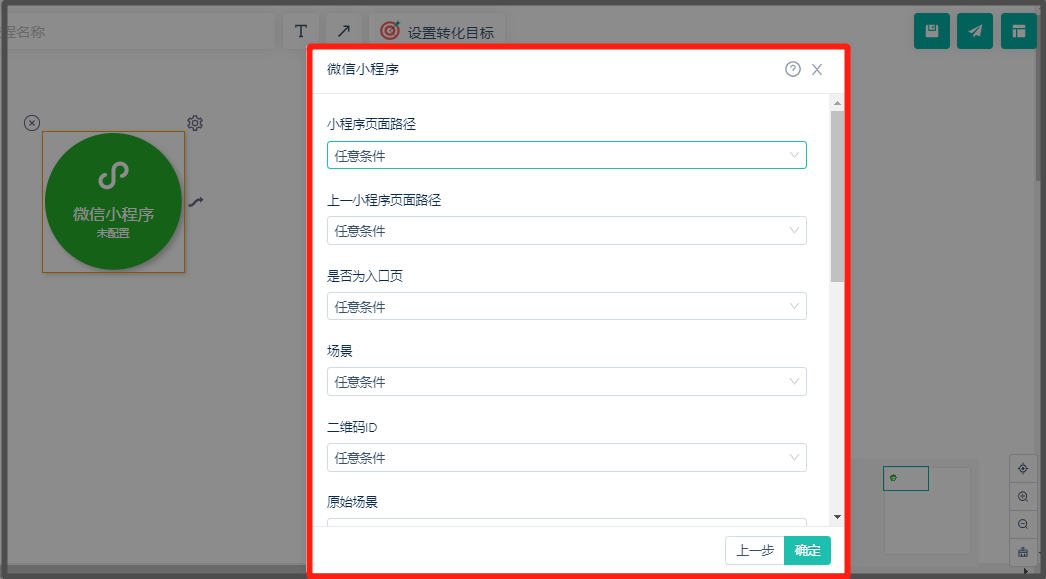Open the 是否为入口页 dropdown

(x=566, y=306)
